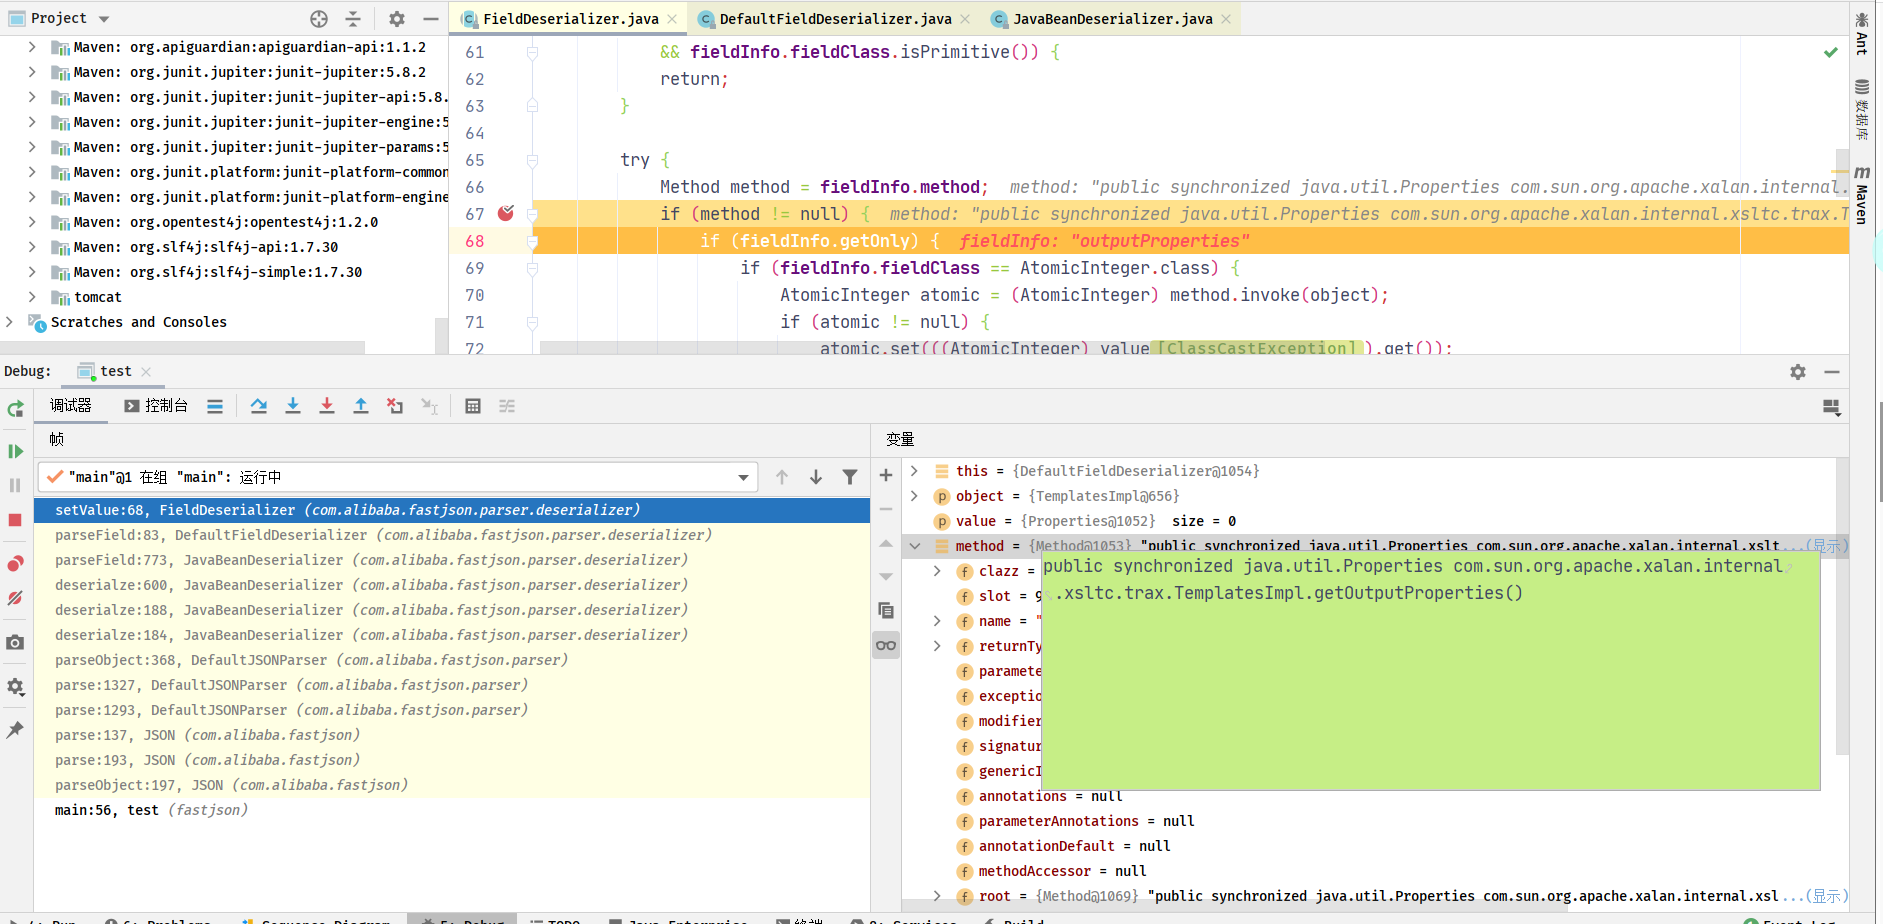Collapse all in Project panel
This screenshot has width=1883, height=924.
[x=353, y=18]
